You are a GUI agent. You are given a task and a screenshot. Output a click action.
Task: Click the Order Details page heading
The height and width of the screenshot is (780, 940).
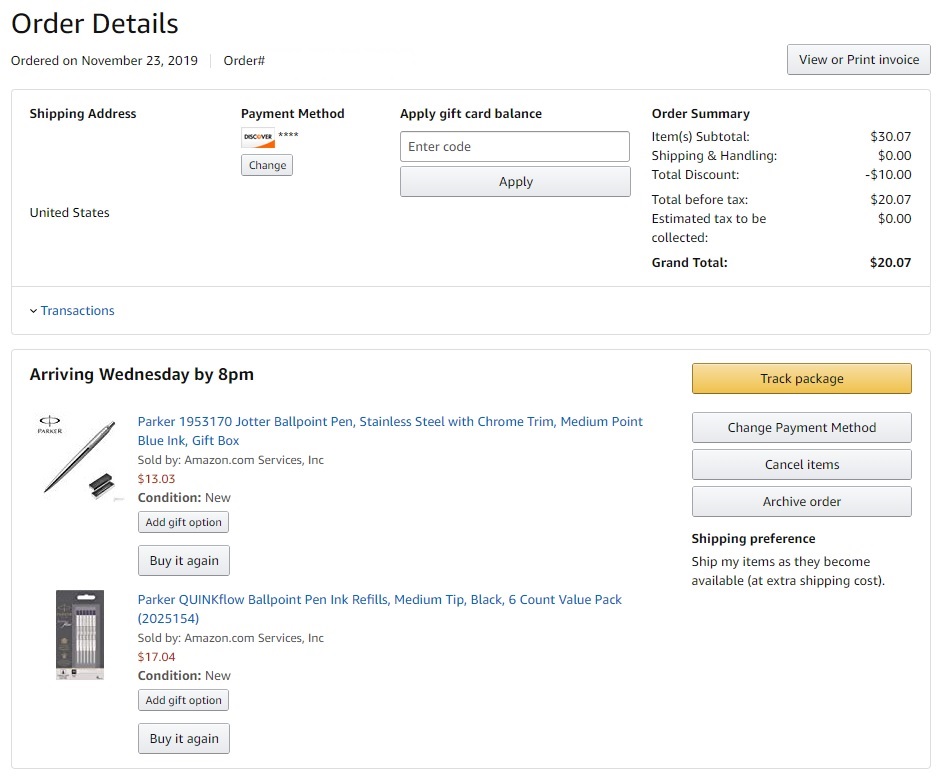click(x=95, y=23)
